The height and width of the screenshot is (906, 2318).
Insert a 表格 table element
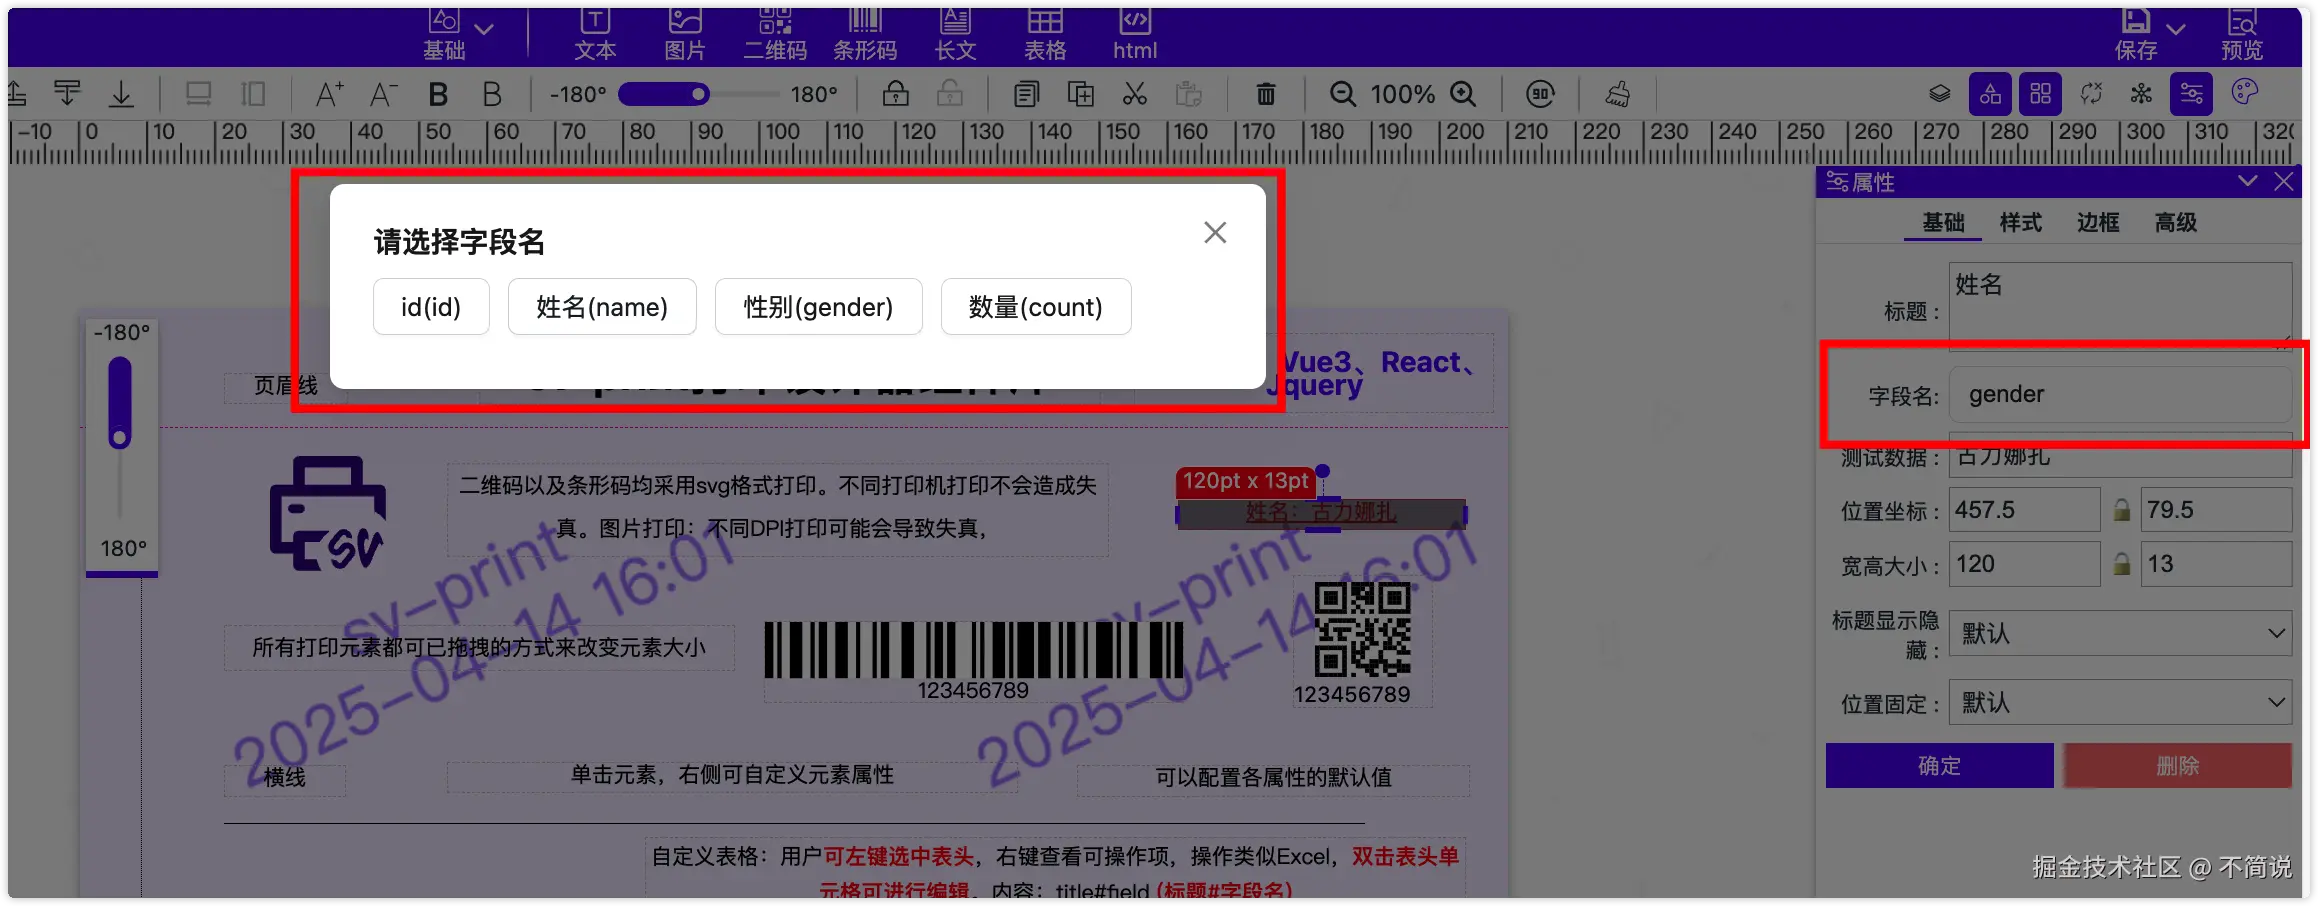point(1045,34)
